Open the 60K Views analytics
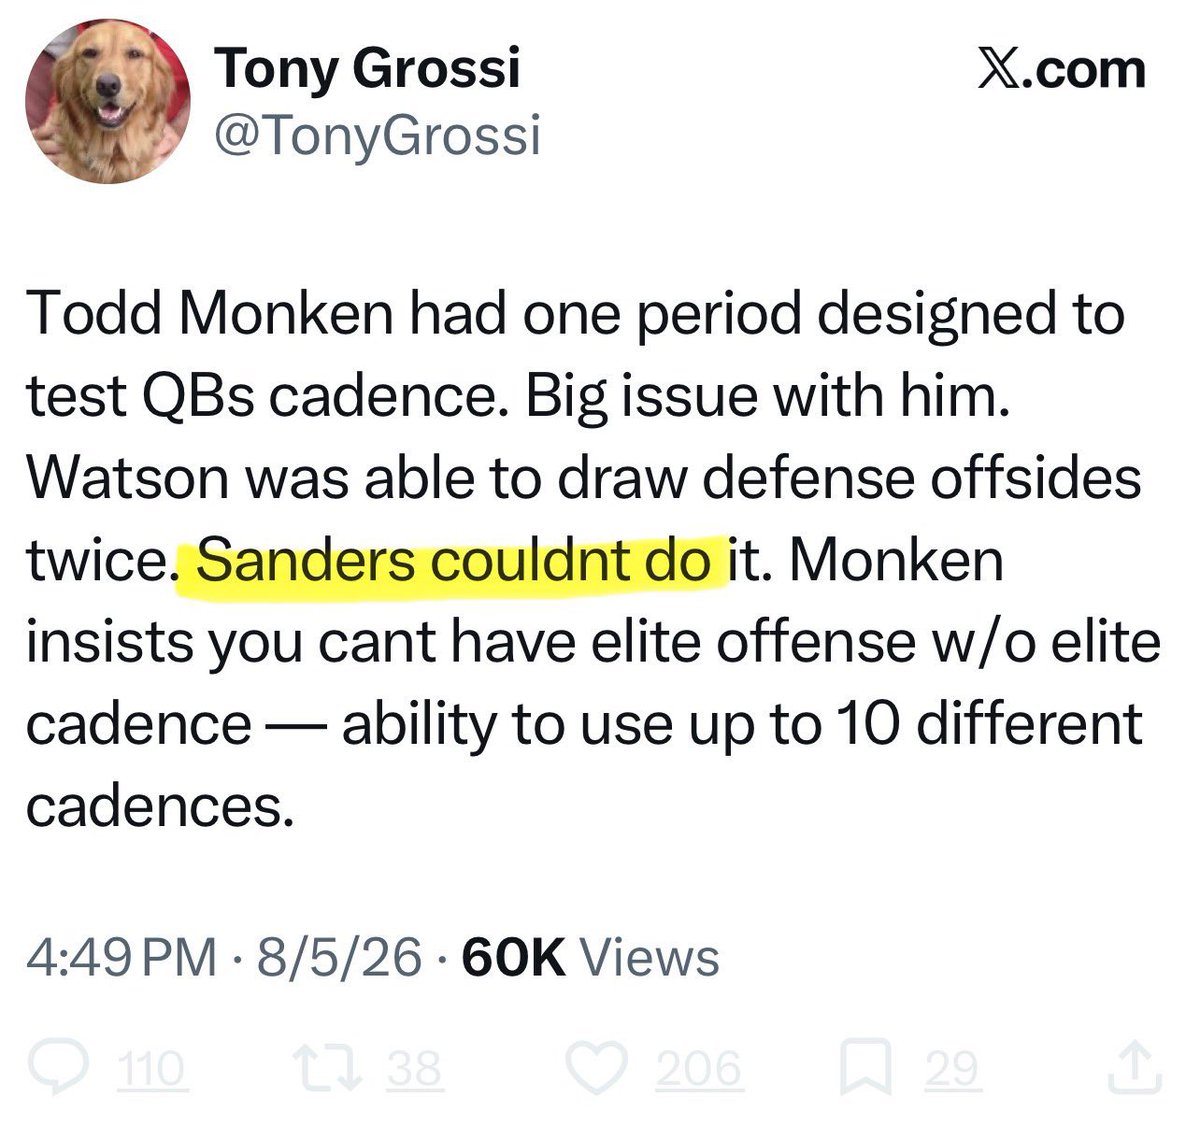The width and height of the screenshot is (1200, 1126). 591,956
